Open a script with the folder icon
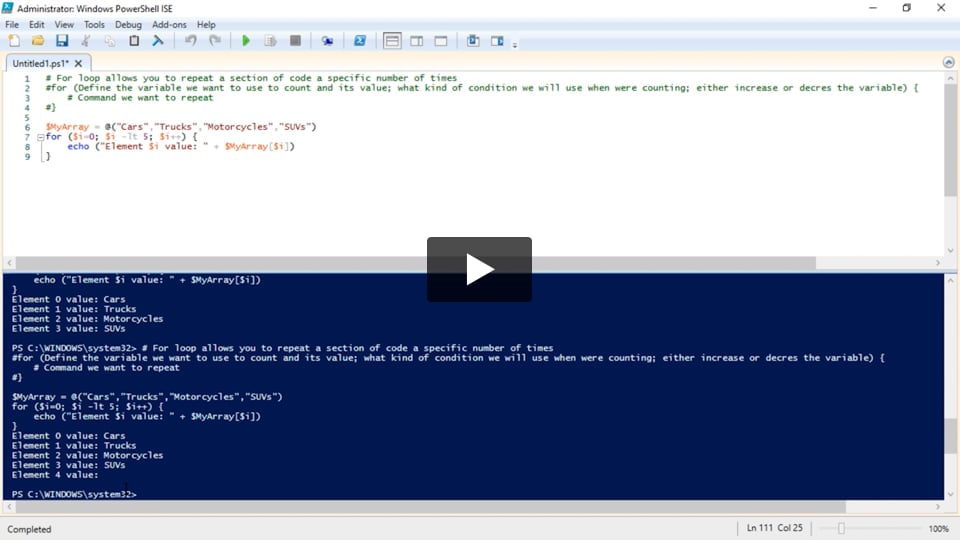Image resolution: width=960 pixels, height=540 pixels. pyautogui.click(x=38, y=41)
